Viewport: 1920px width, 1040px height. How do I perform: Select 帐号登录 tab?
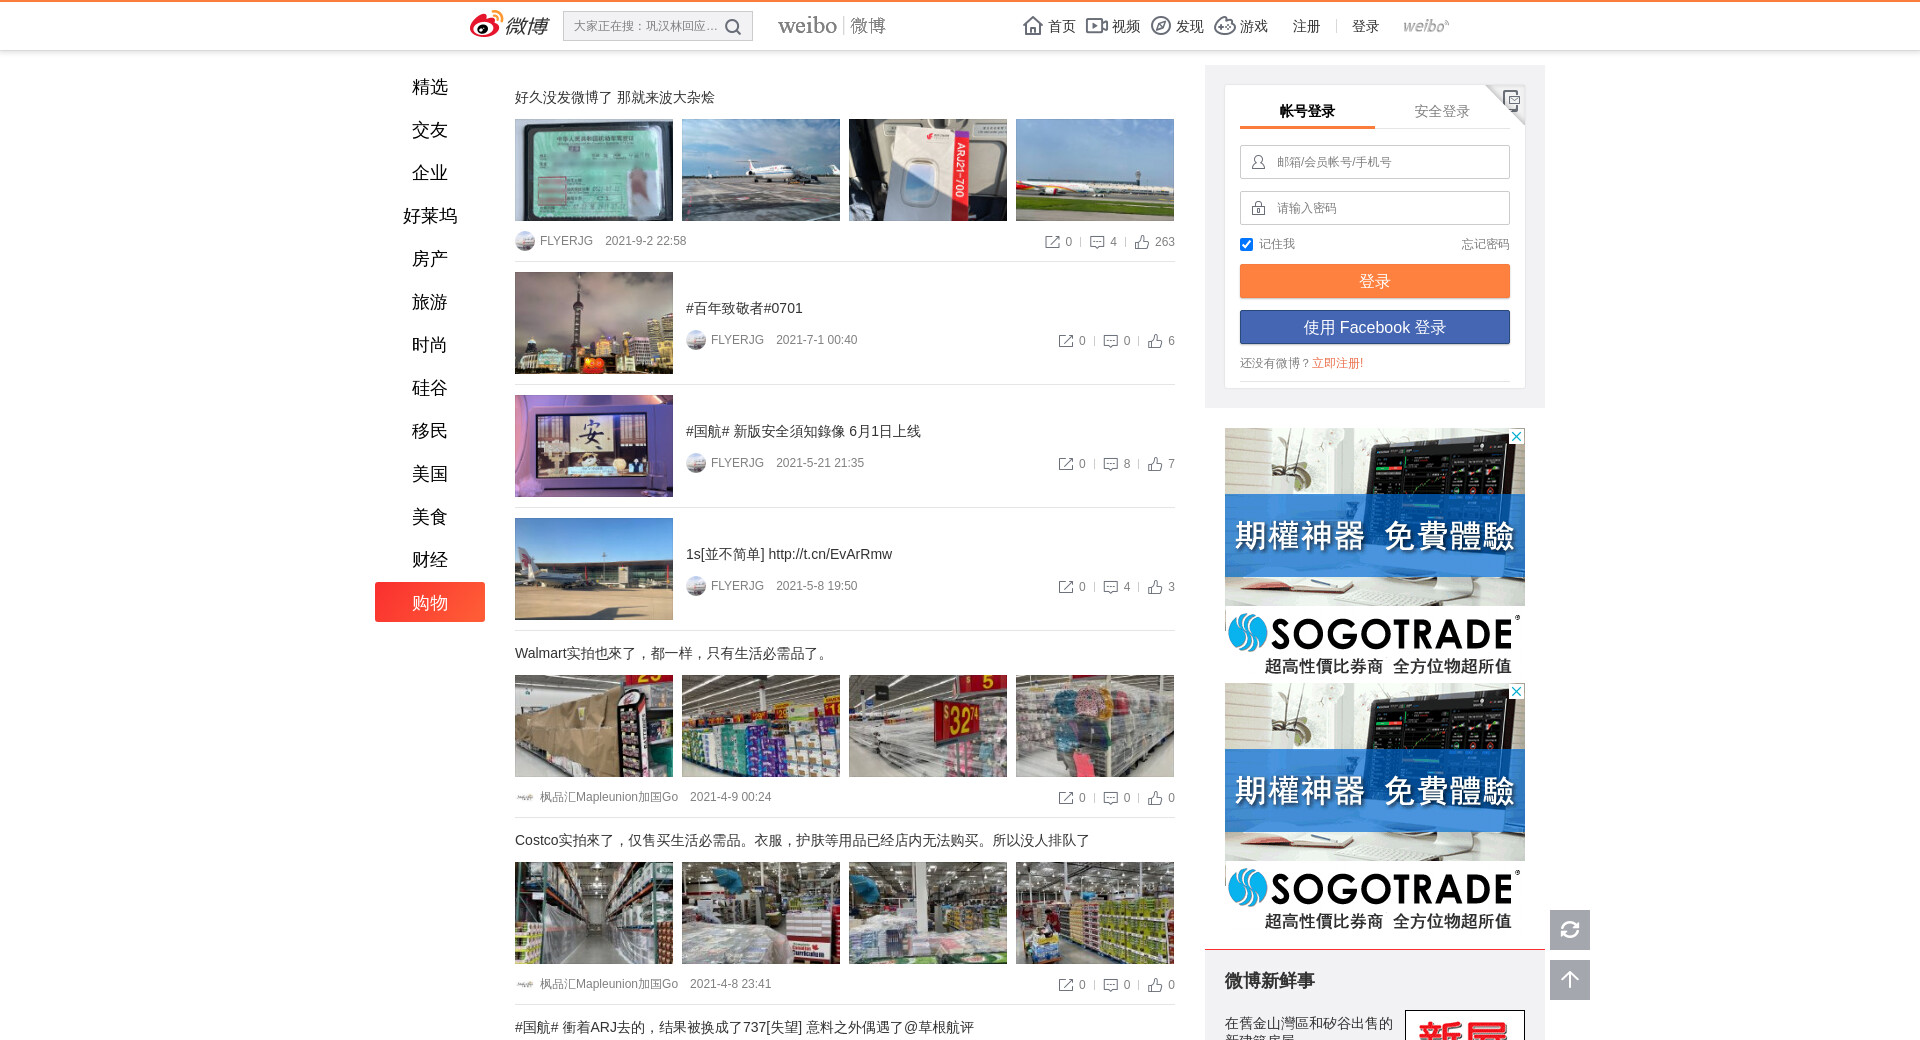click(x=1307, y=111)
